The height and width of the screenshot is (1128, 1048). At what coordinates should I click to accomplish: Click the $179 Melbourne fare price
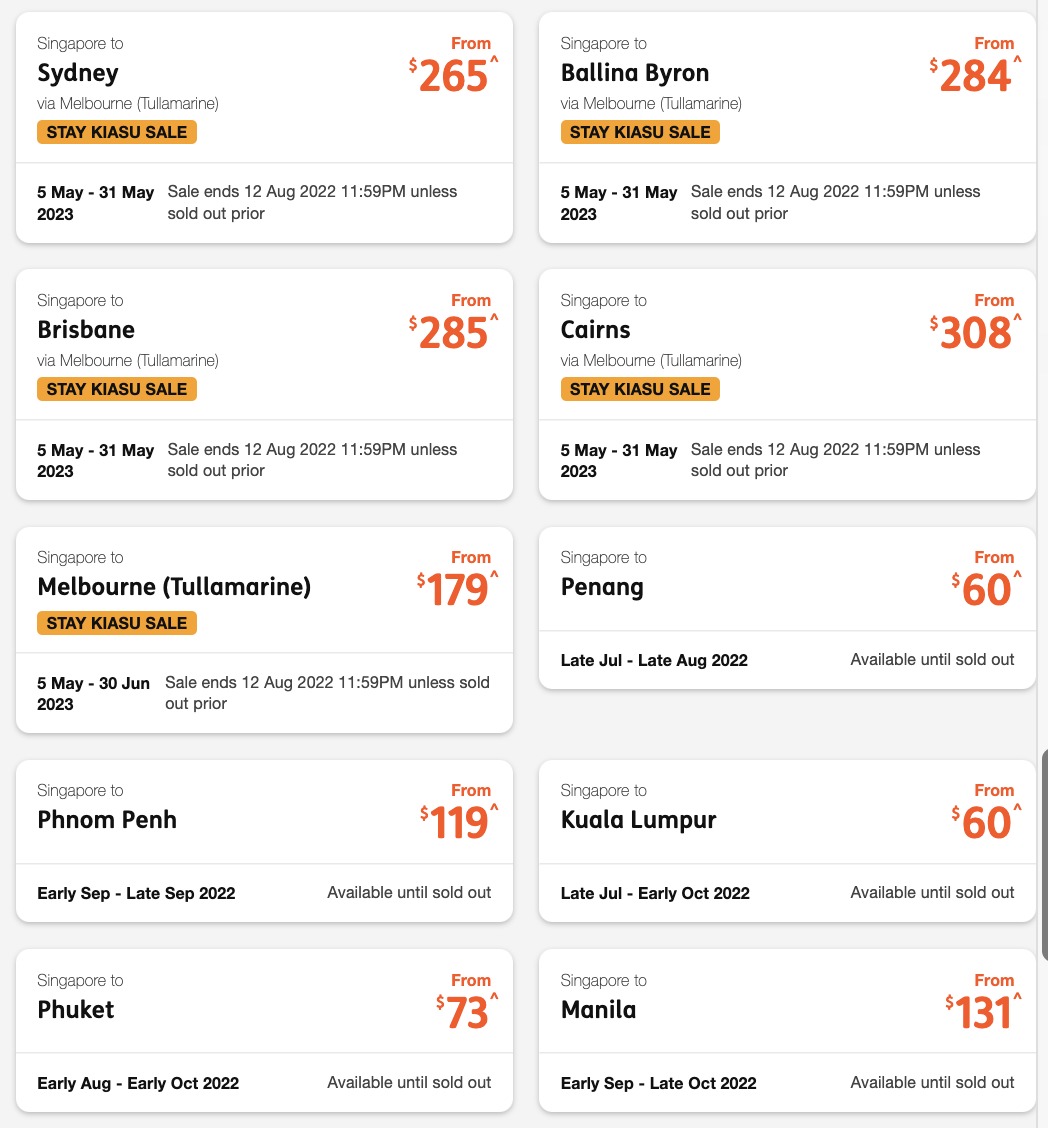tap(457, 590)
